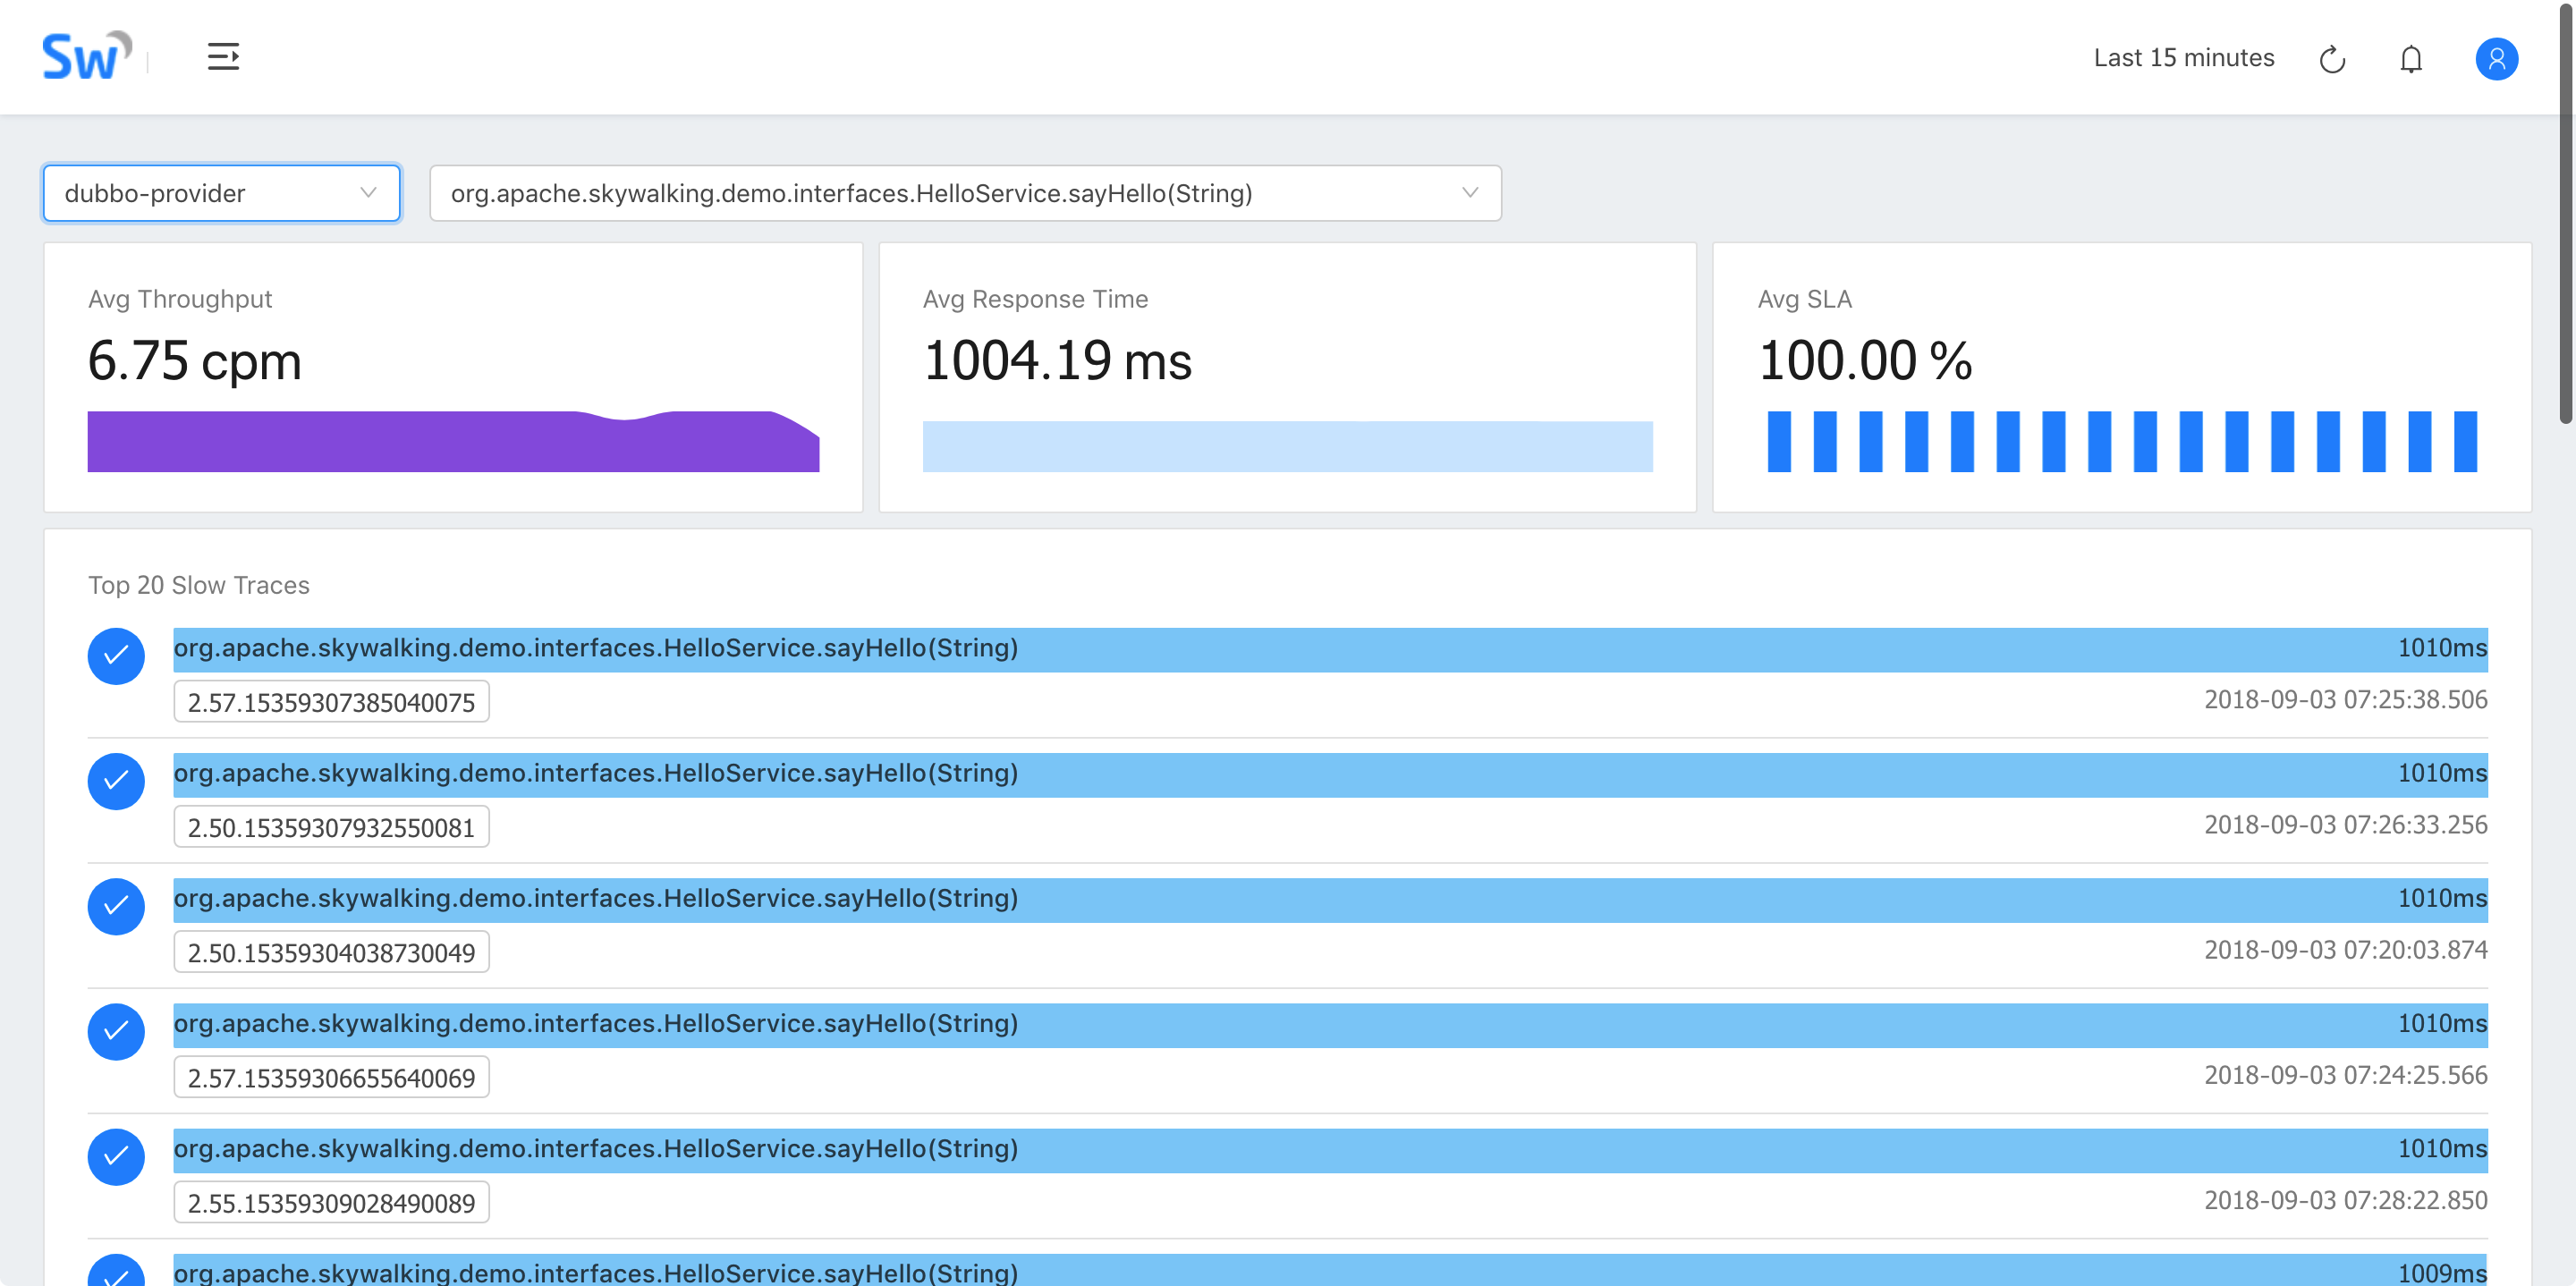Open the dubbo-provider service dropdown

coord(221,193)
